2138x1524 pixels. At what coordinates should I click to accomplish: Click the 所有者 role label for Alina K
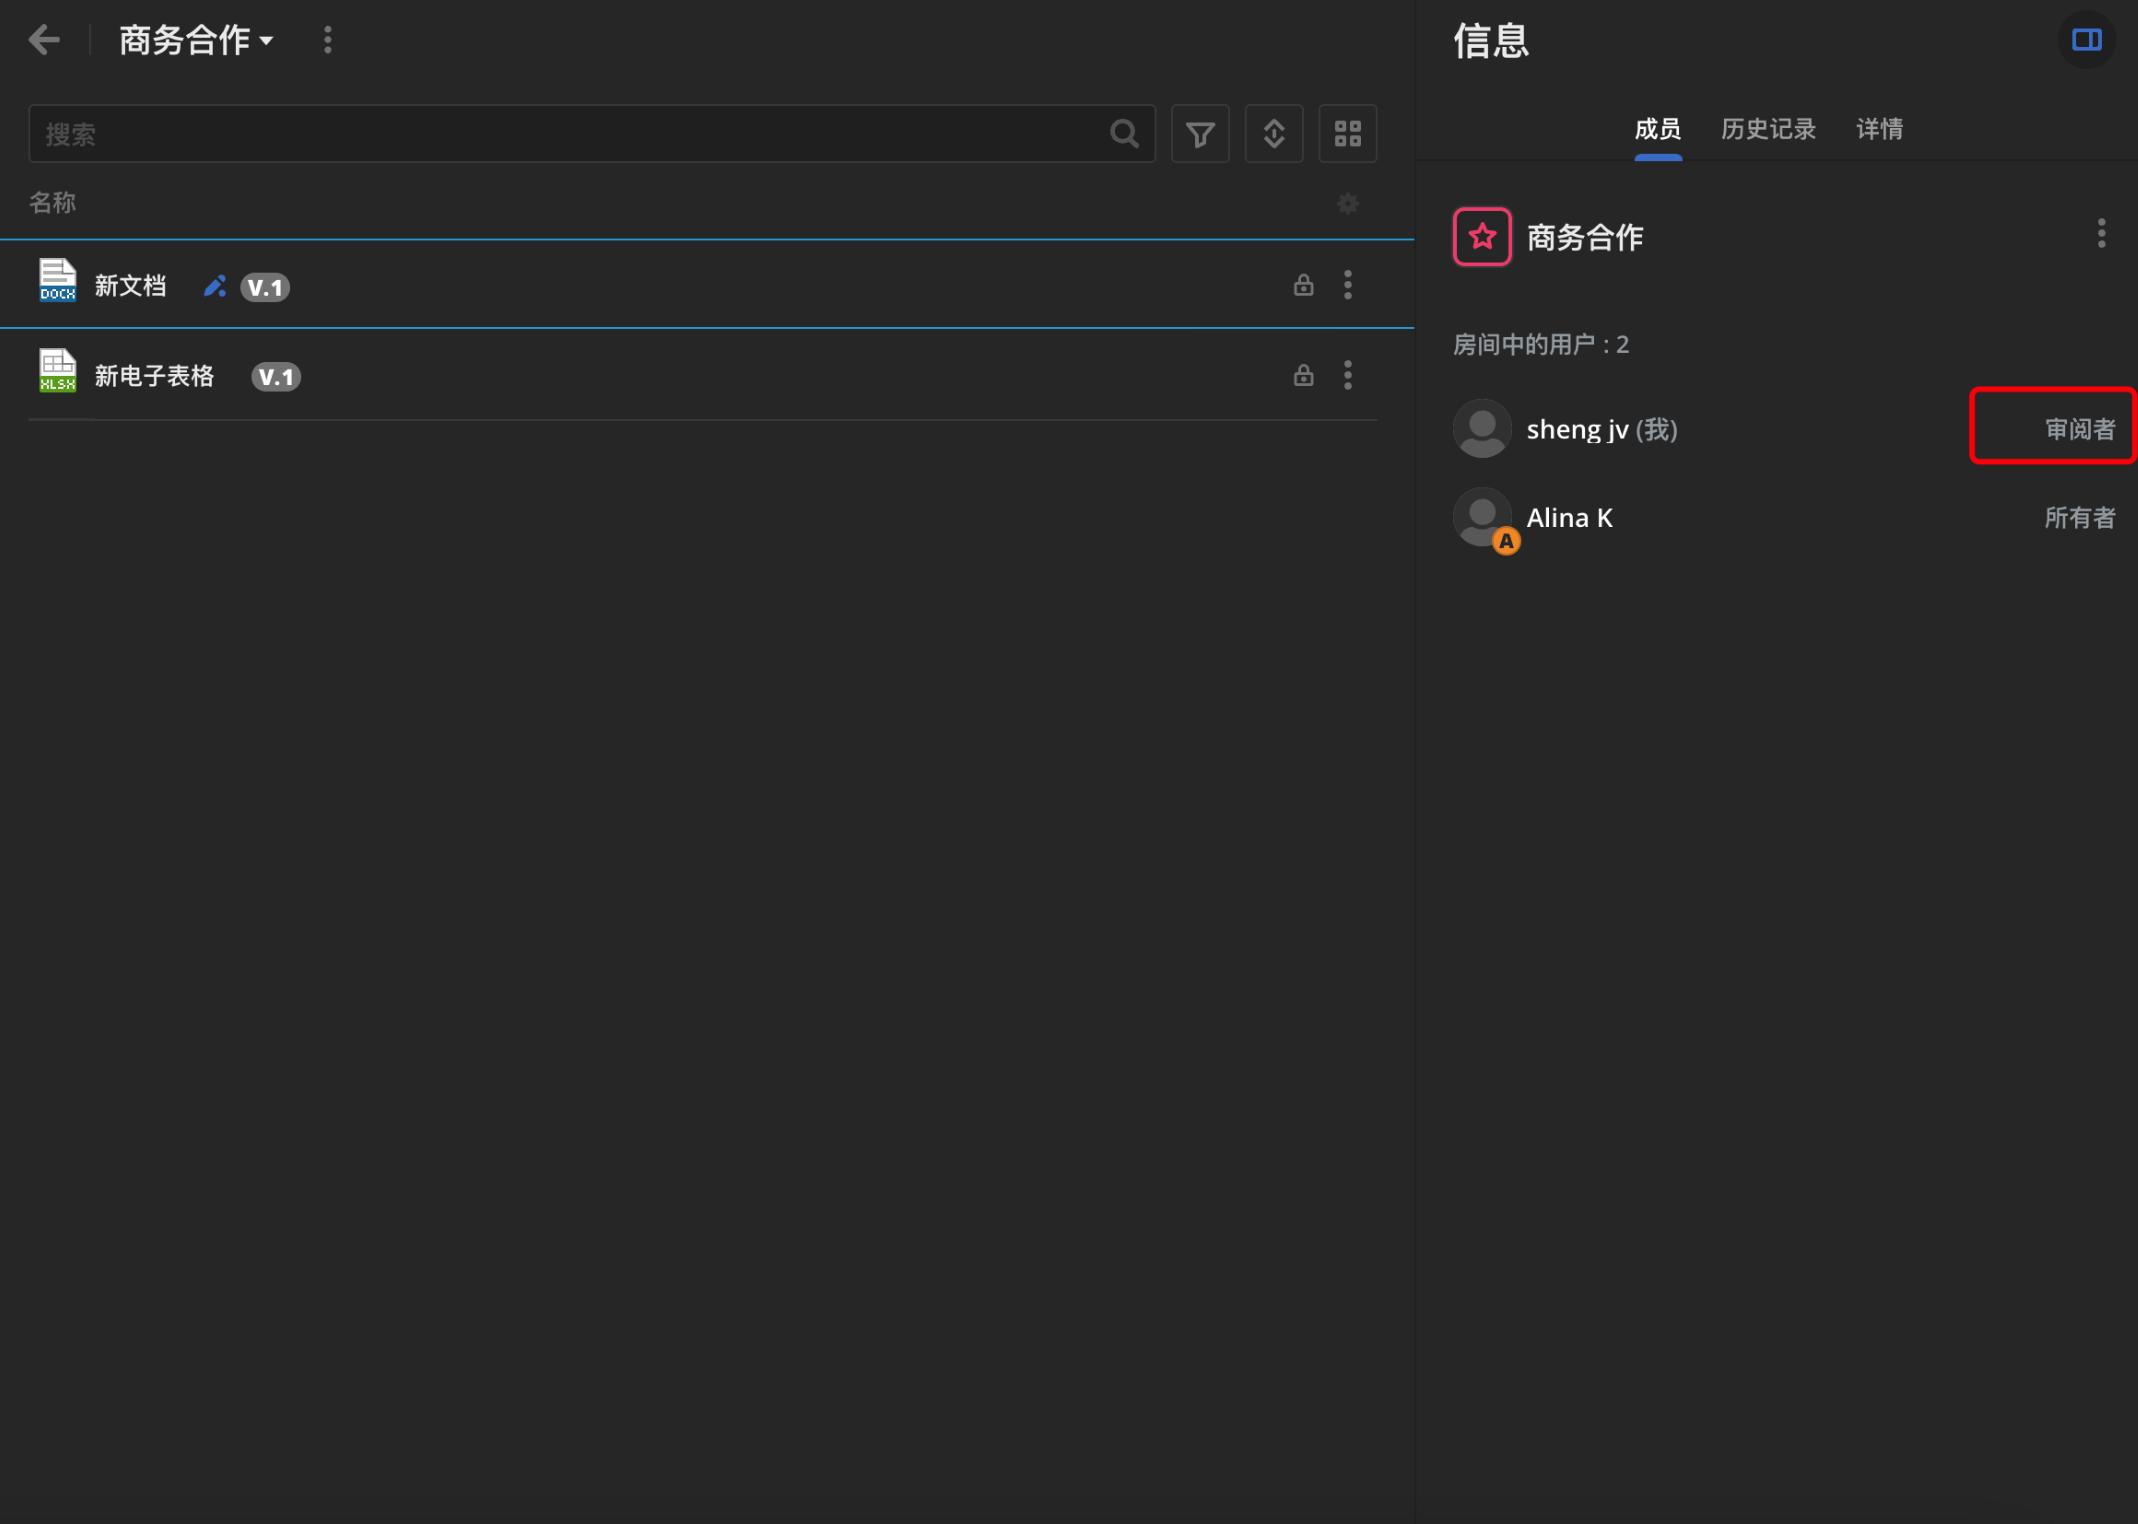[x=2080, y=518]
